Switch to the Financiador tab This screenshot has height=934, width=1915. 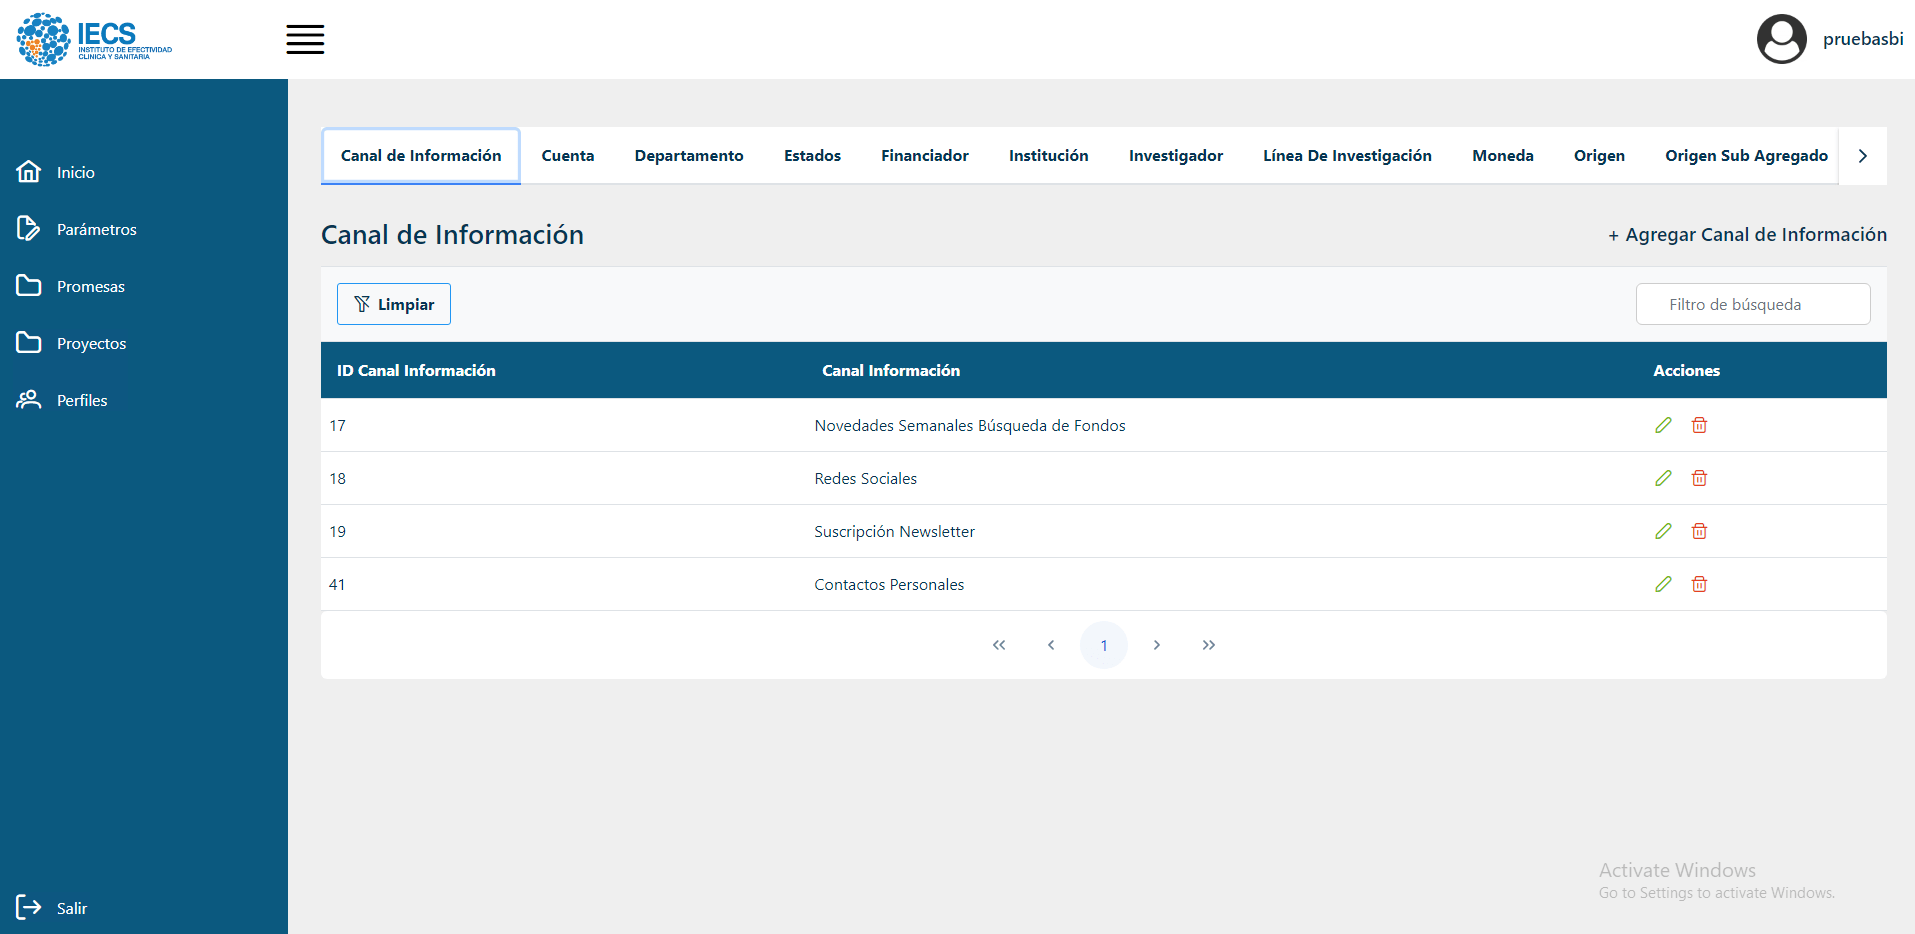point(924,156)
